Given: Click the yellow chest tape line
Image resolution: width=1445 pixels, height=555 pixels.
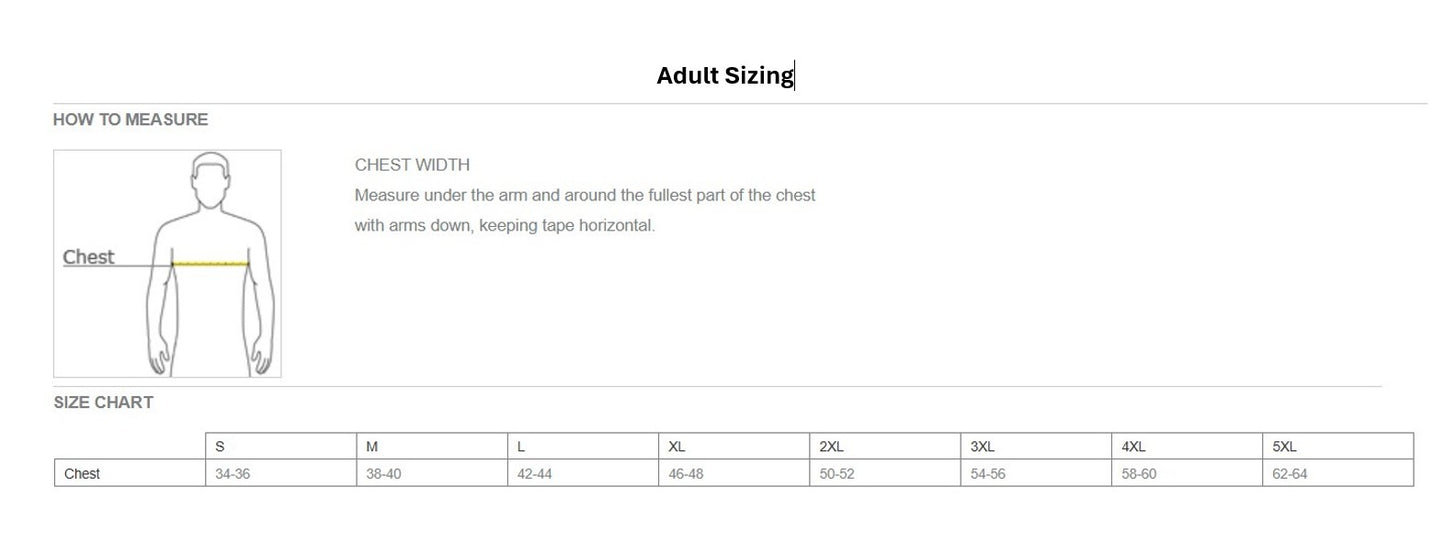Looking at the screenshot, I should [x=210, y=264].
